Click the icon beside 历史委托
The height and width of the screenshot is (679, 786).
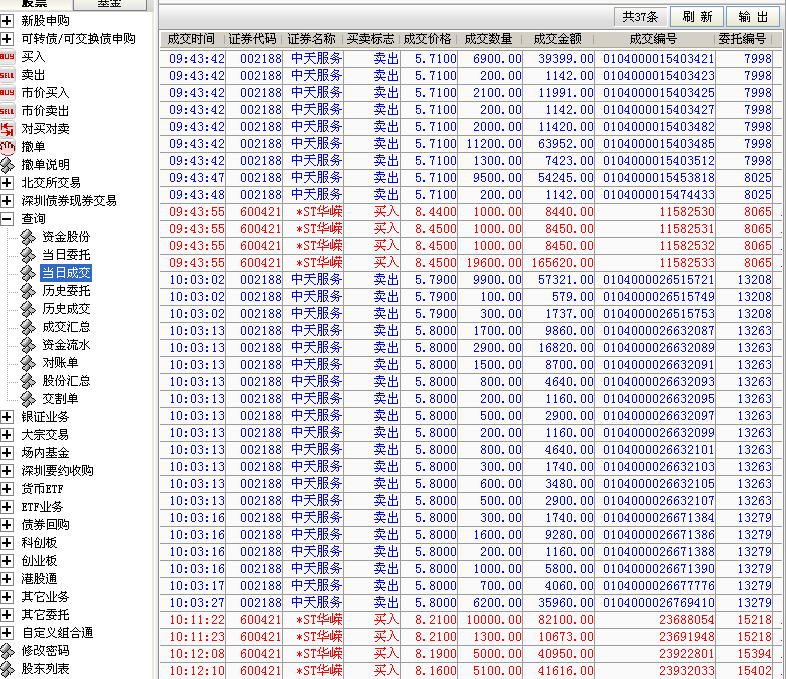[x=28, y=291]
